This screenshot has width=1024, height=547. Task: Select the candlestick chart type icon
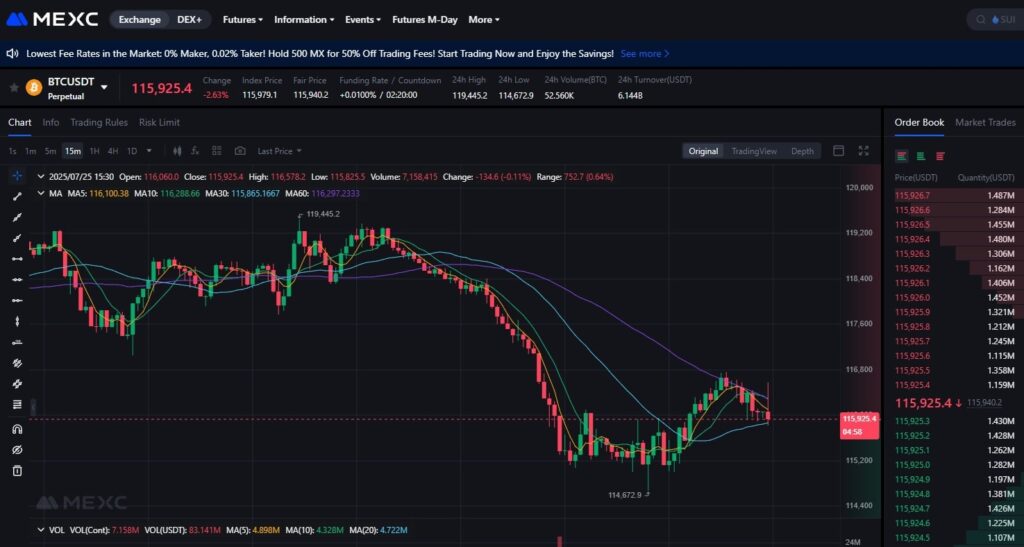pyautogui.click(x=177, y=151)
